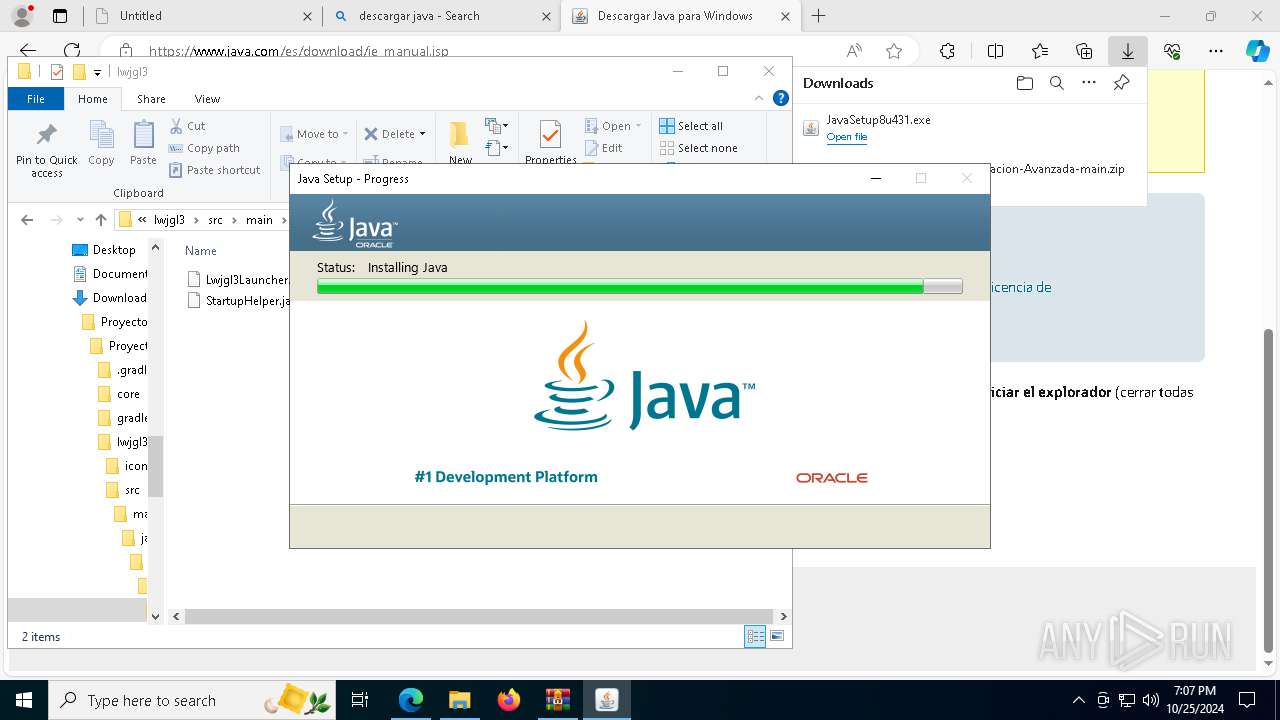This screenshot has height=720, width=1280.
Task: Switch to descargar java Search tab
Action: 441,16
